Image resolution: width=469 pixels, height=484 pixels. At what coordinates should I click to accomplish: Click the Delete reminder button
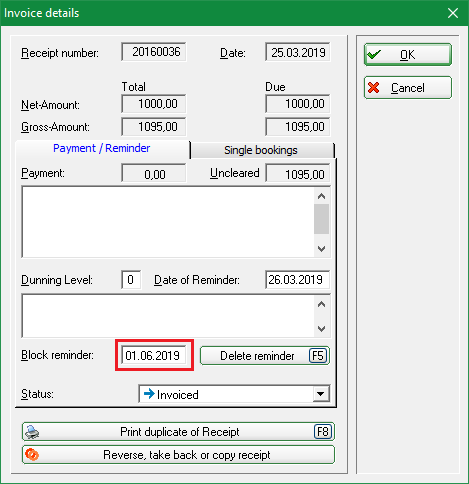pos(265,356)
